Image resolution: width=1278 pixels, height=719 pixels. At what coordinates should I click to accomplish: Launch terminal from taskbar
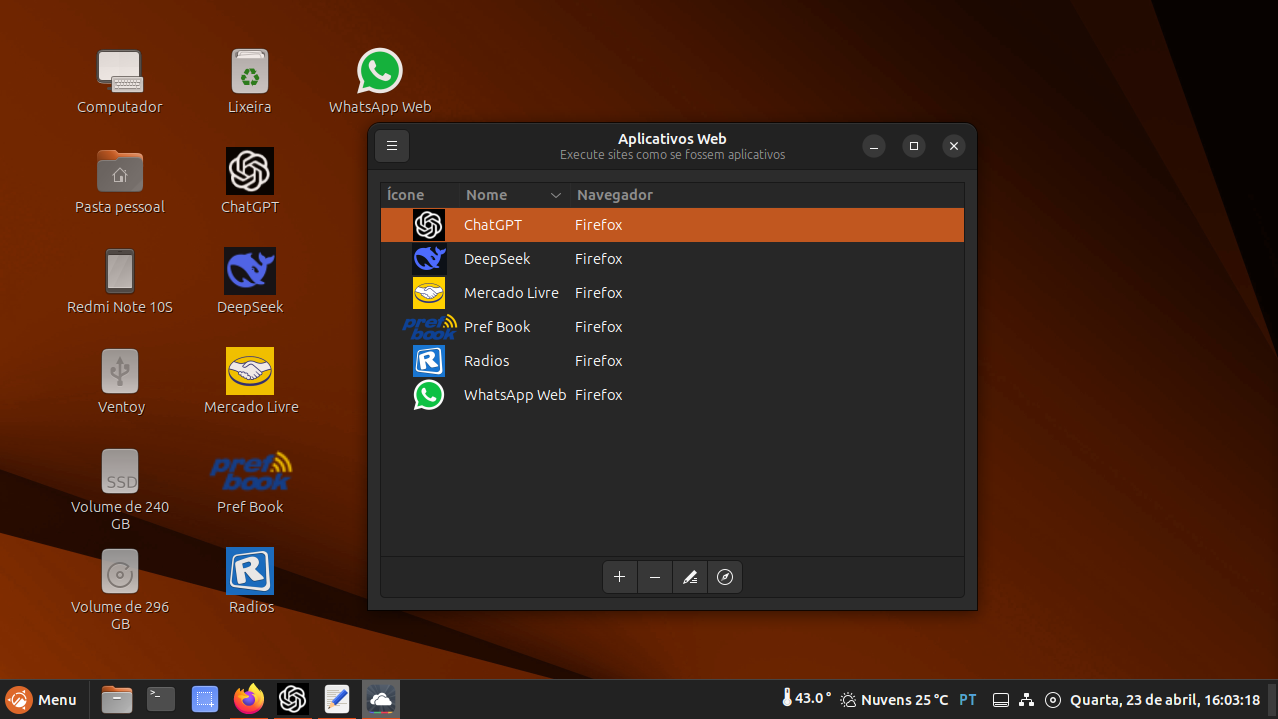pos(161,700)
